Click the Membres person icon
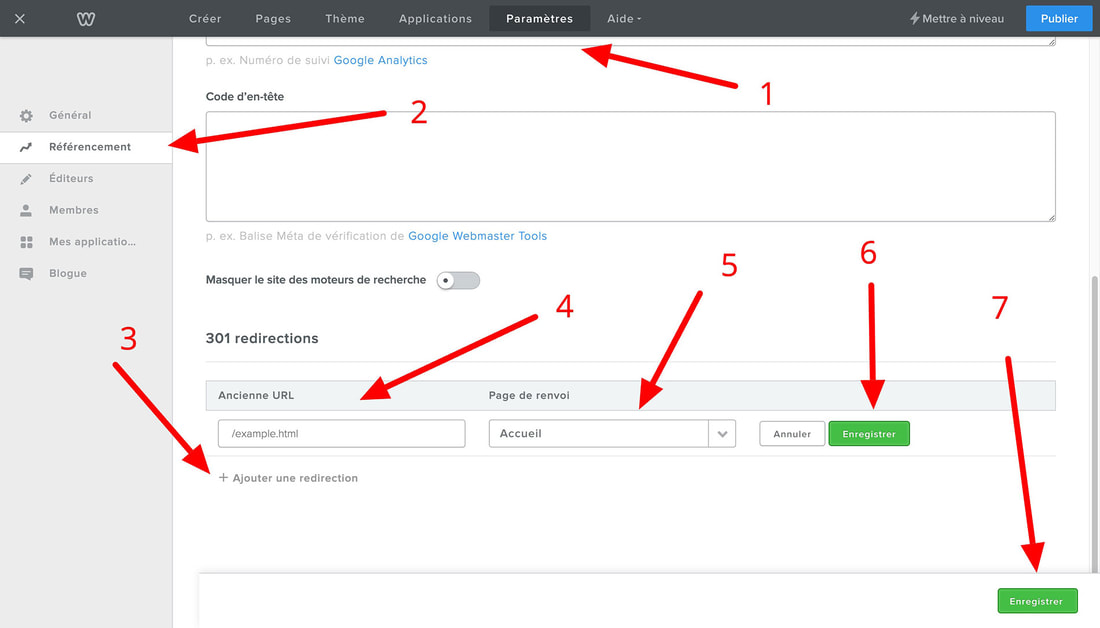1100x628 pixels. coord(27,210)
